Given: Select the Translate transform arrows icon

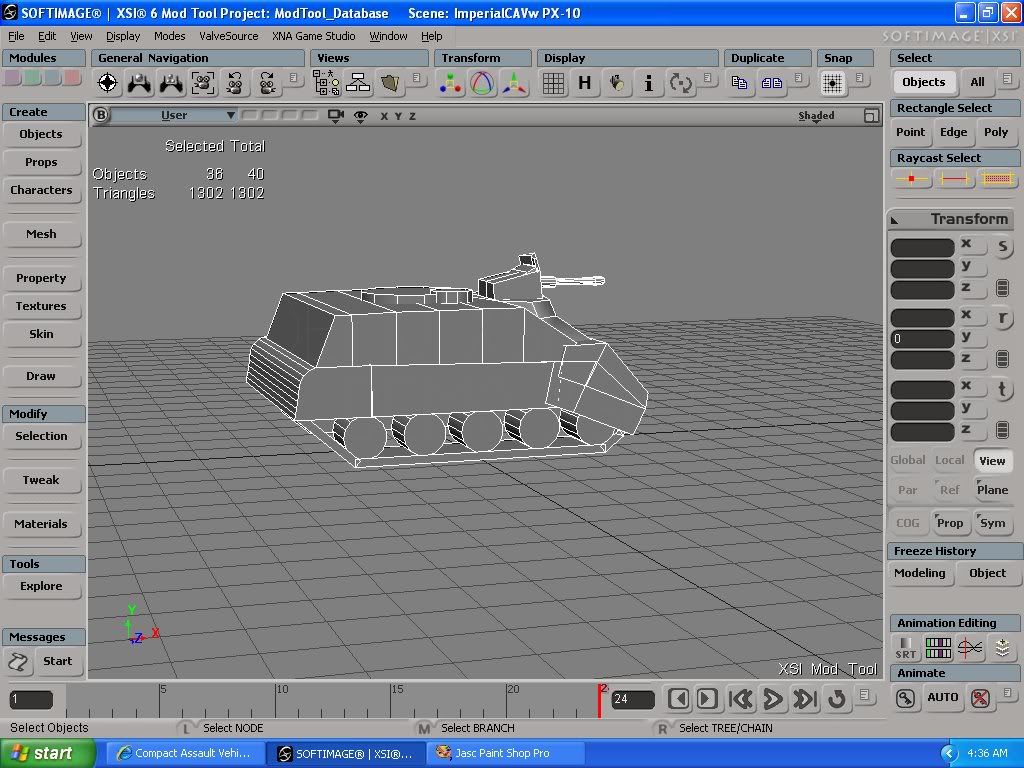Looking at the screenshot, I should [515, 83].
